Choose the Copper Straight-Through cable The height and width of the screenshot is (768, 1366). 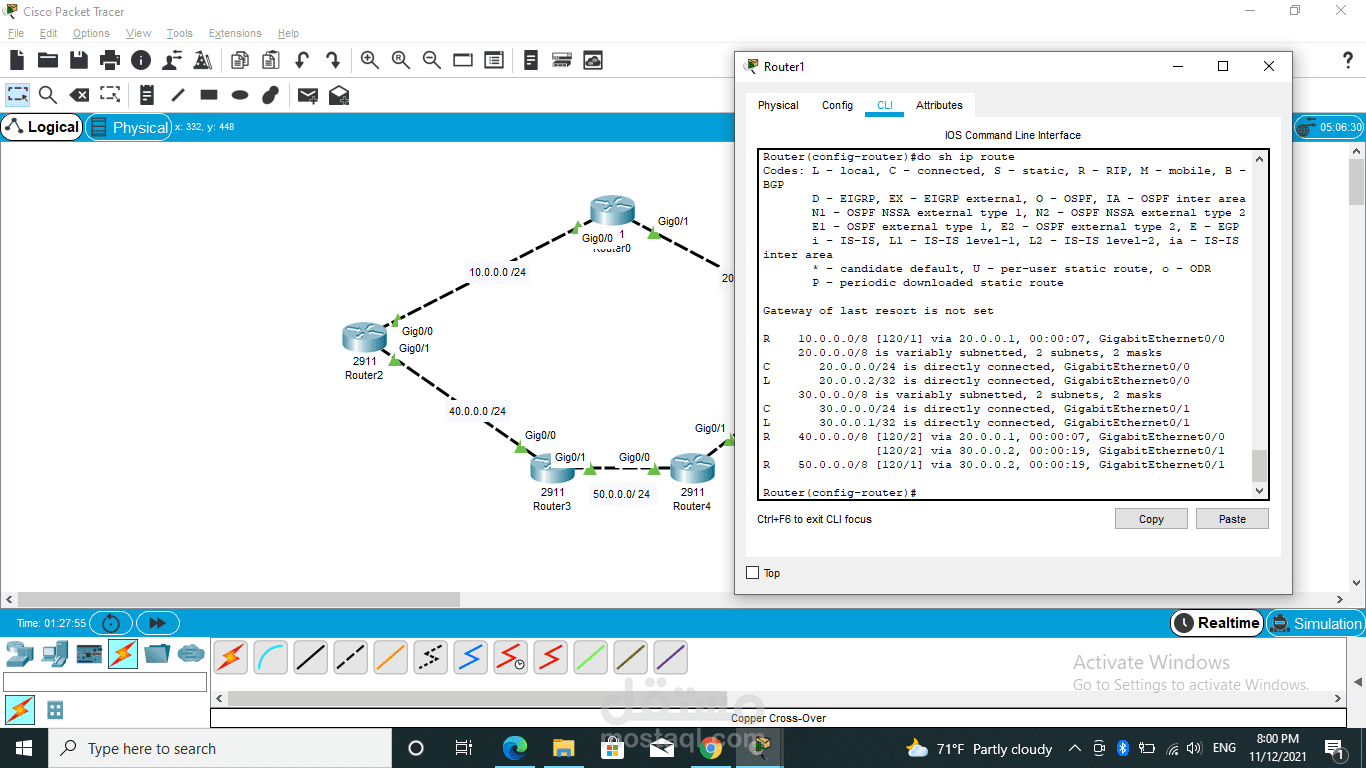[311, 657]
